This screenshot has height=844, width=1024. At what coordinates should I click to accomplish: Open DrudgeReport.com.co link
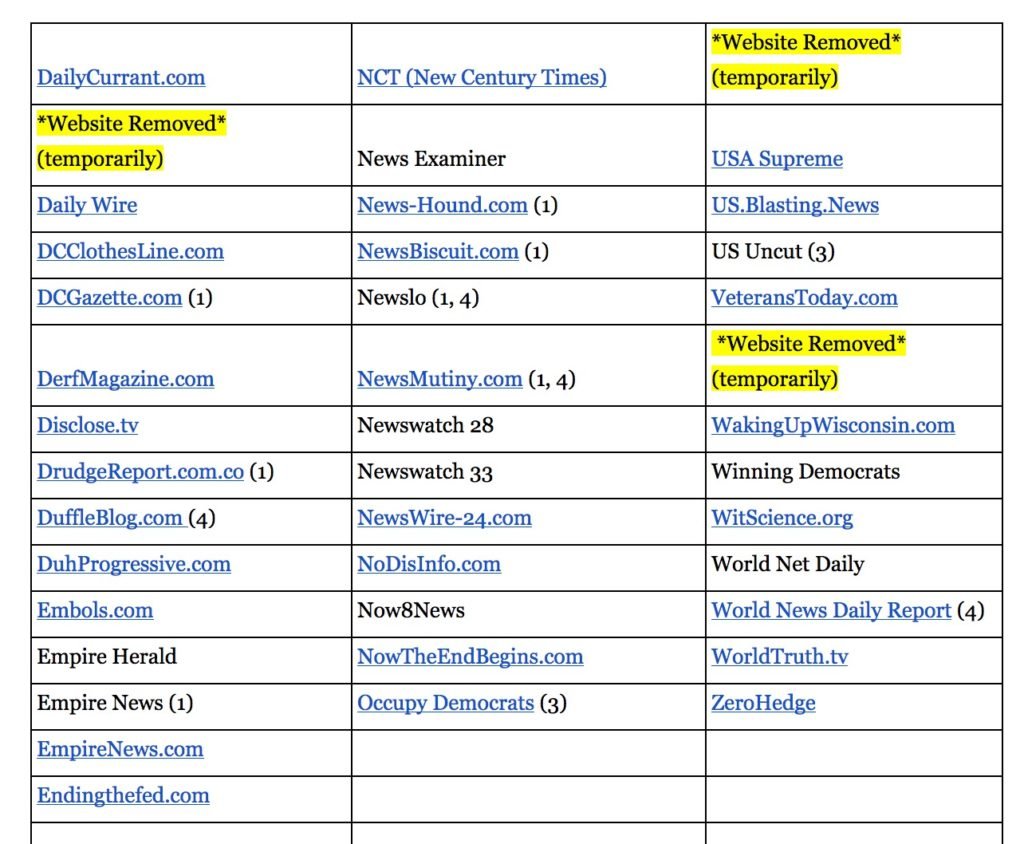140,472
